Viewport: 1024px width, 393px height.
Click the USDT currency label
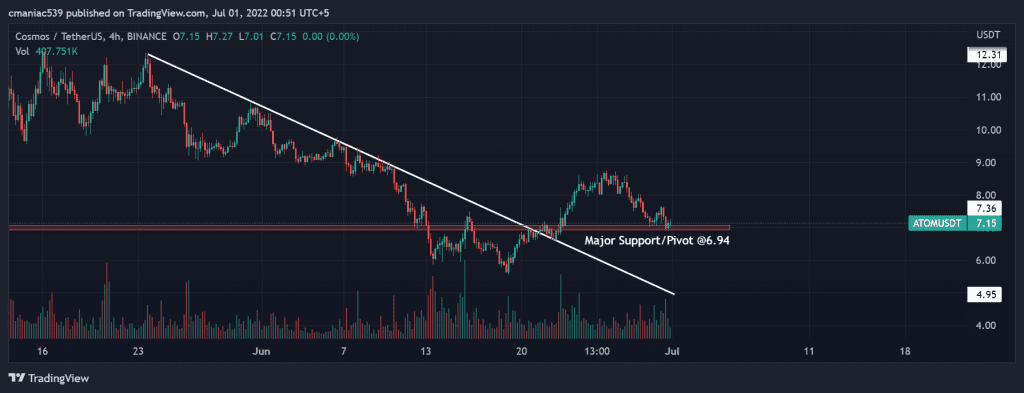[x=984, y=34]
